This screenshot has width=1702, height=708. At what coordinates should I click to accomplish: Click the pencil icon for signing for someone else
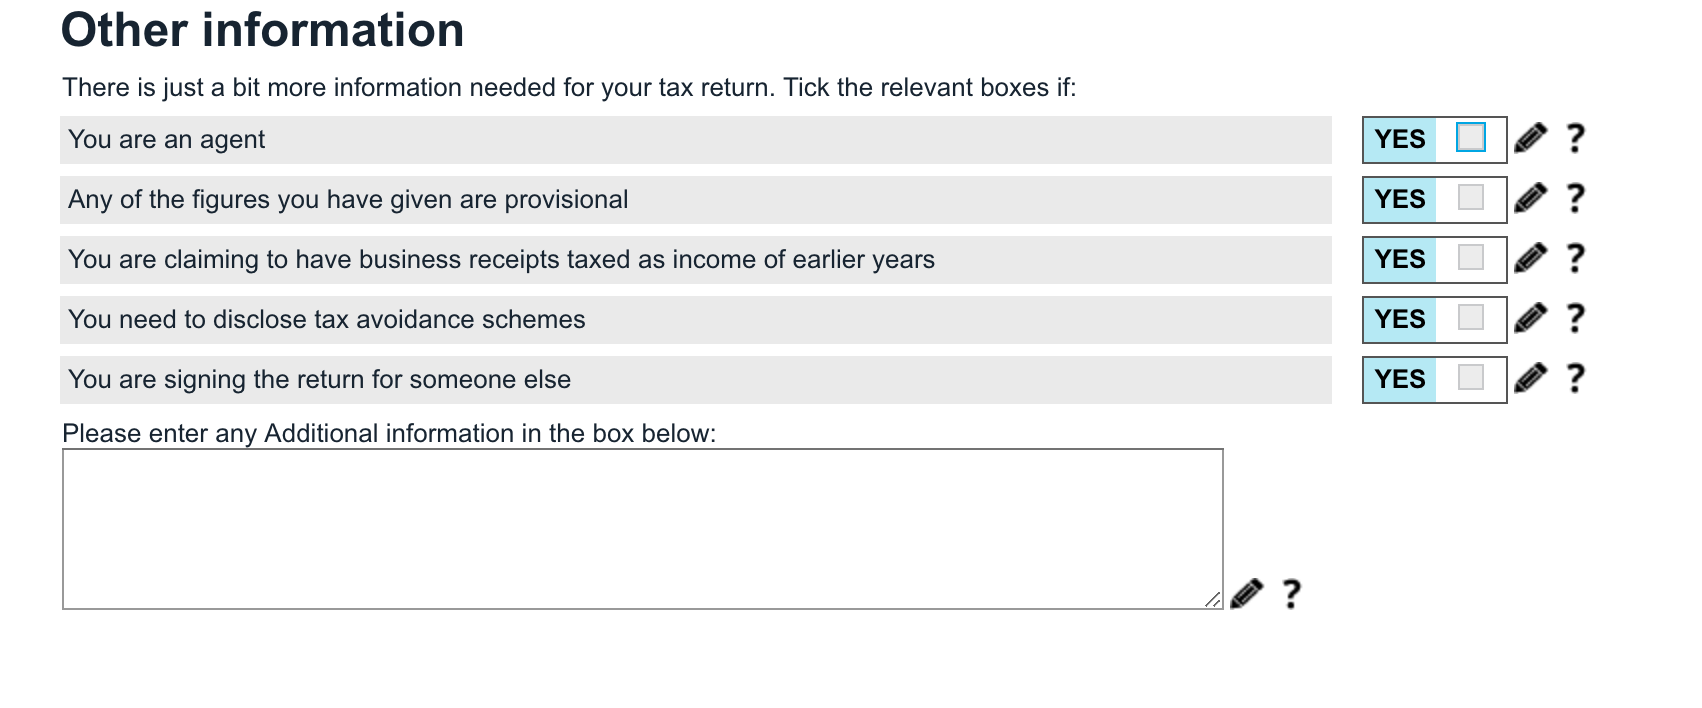(1530, 378)
